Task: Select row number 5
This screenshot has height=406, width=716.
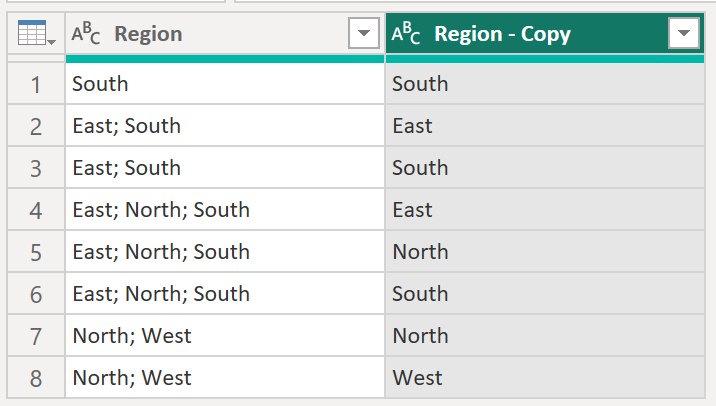Action: click(x=36, y=252)
